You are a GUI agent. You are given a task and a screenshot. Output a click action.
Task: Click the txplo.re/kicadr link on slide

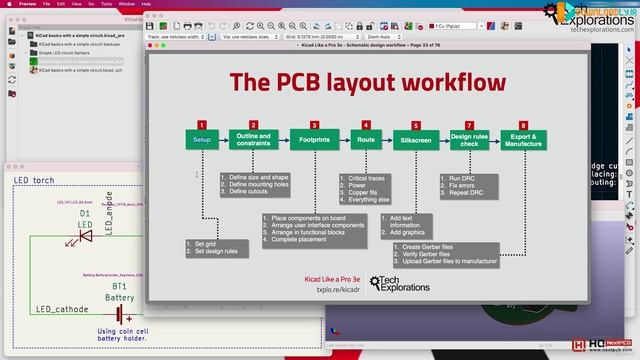[x=338, y=290]
